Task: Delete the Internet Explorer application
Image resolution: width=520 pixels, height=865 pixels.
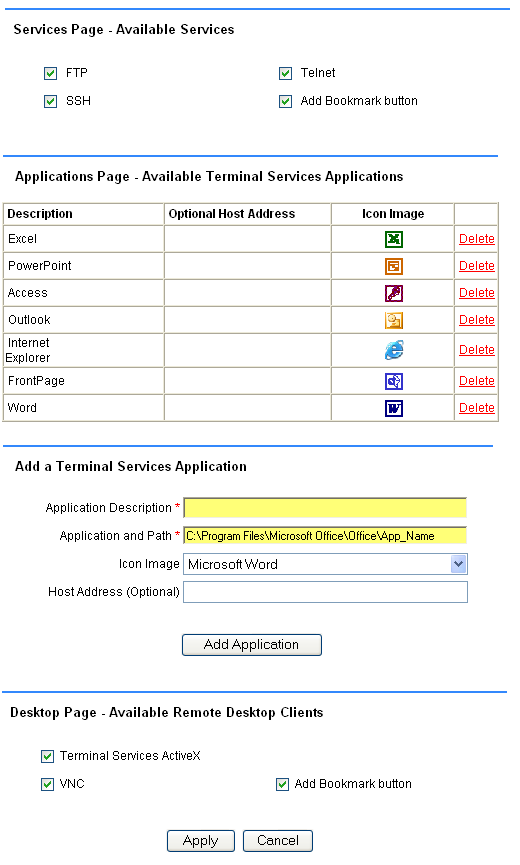Action: pos(476,350)
